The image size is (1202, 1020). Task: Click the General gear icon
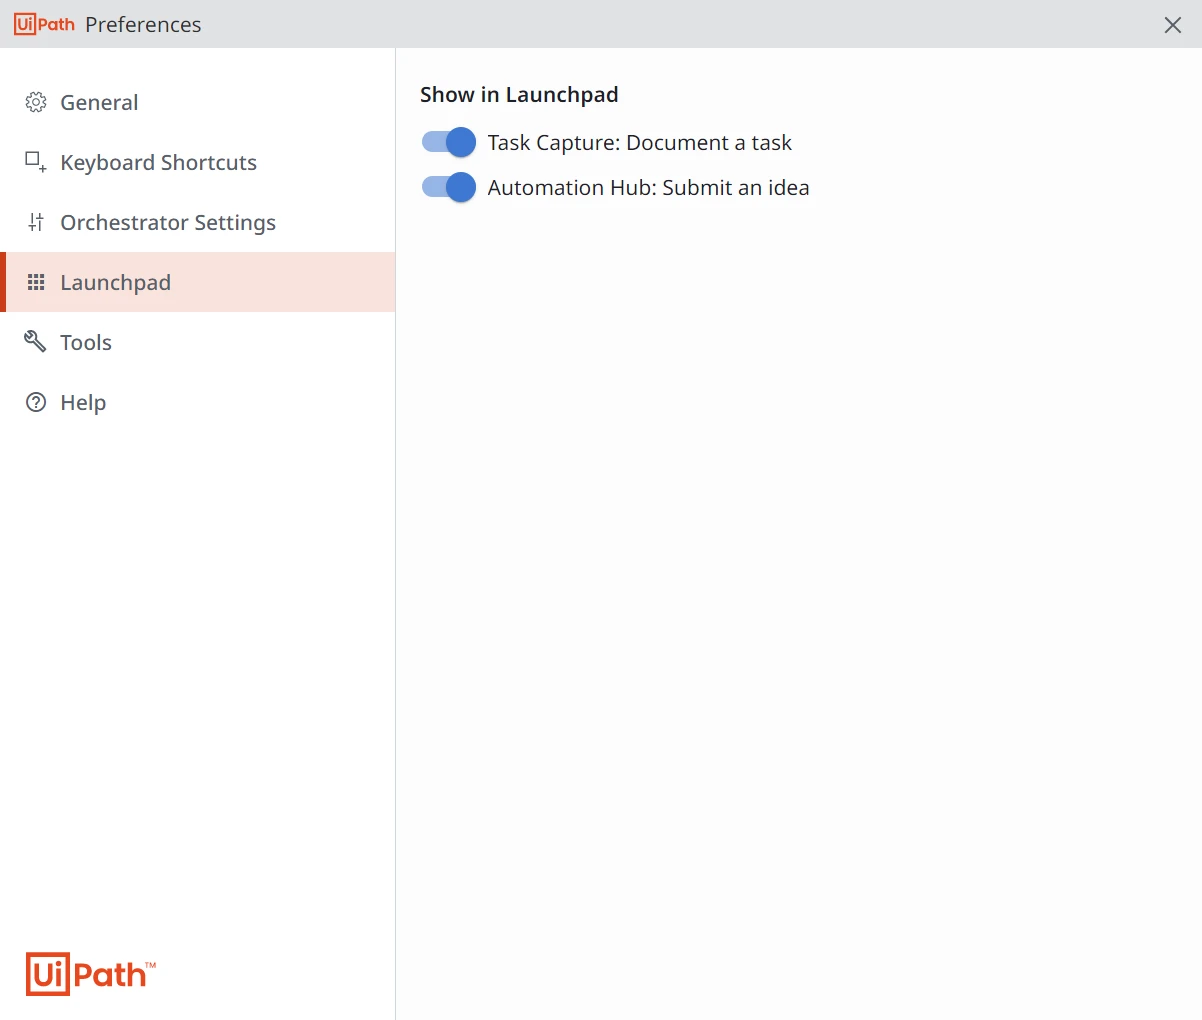tap(36, 102)
